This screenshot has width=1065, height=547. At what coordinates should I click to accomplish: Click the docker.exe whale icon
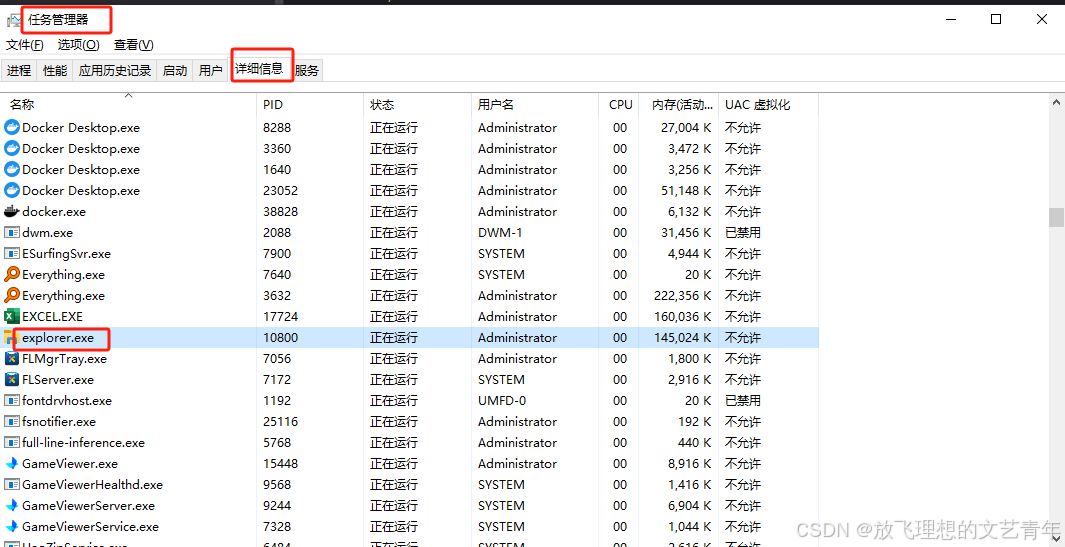[12, 211]
